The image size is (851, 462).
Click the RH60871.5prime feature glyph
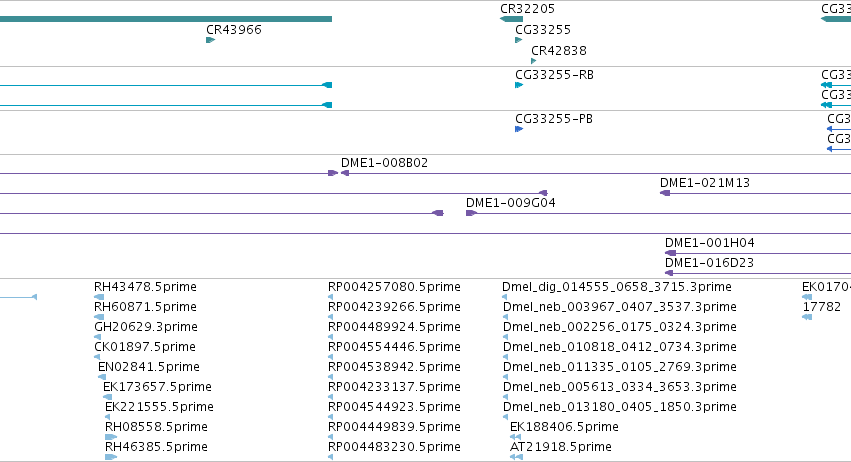[x=99, y=317]
